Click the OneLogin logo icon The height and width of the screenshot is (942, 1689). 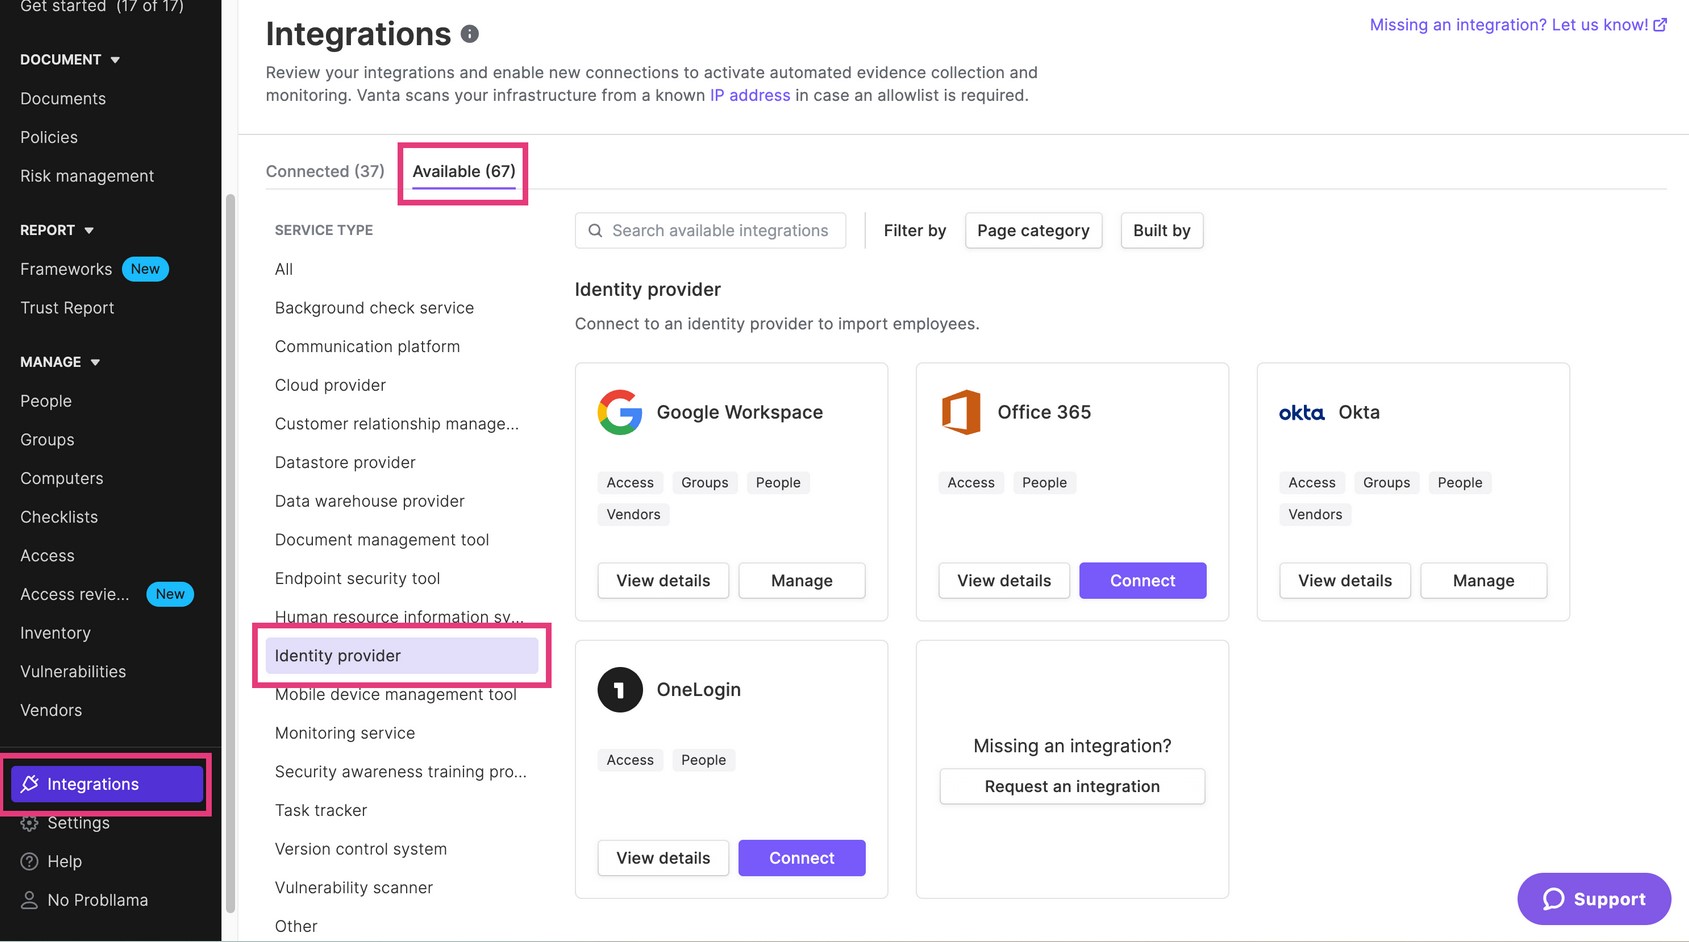[x=619, y=690]
